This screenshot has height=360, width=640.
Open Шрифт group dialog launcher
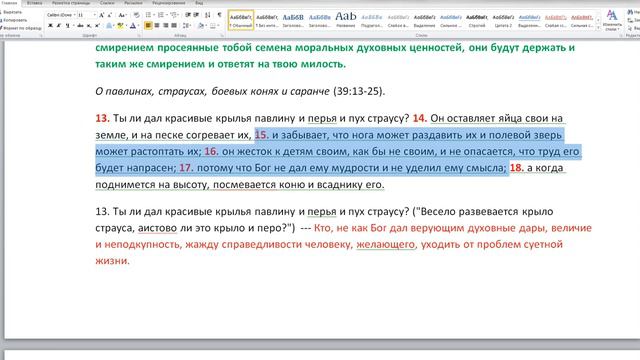139,36
